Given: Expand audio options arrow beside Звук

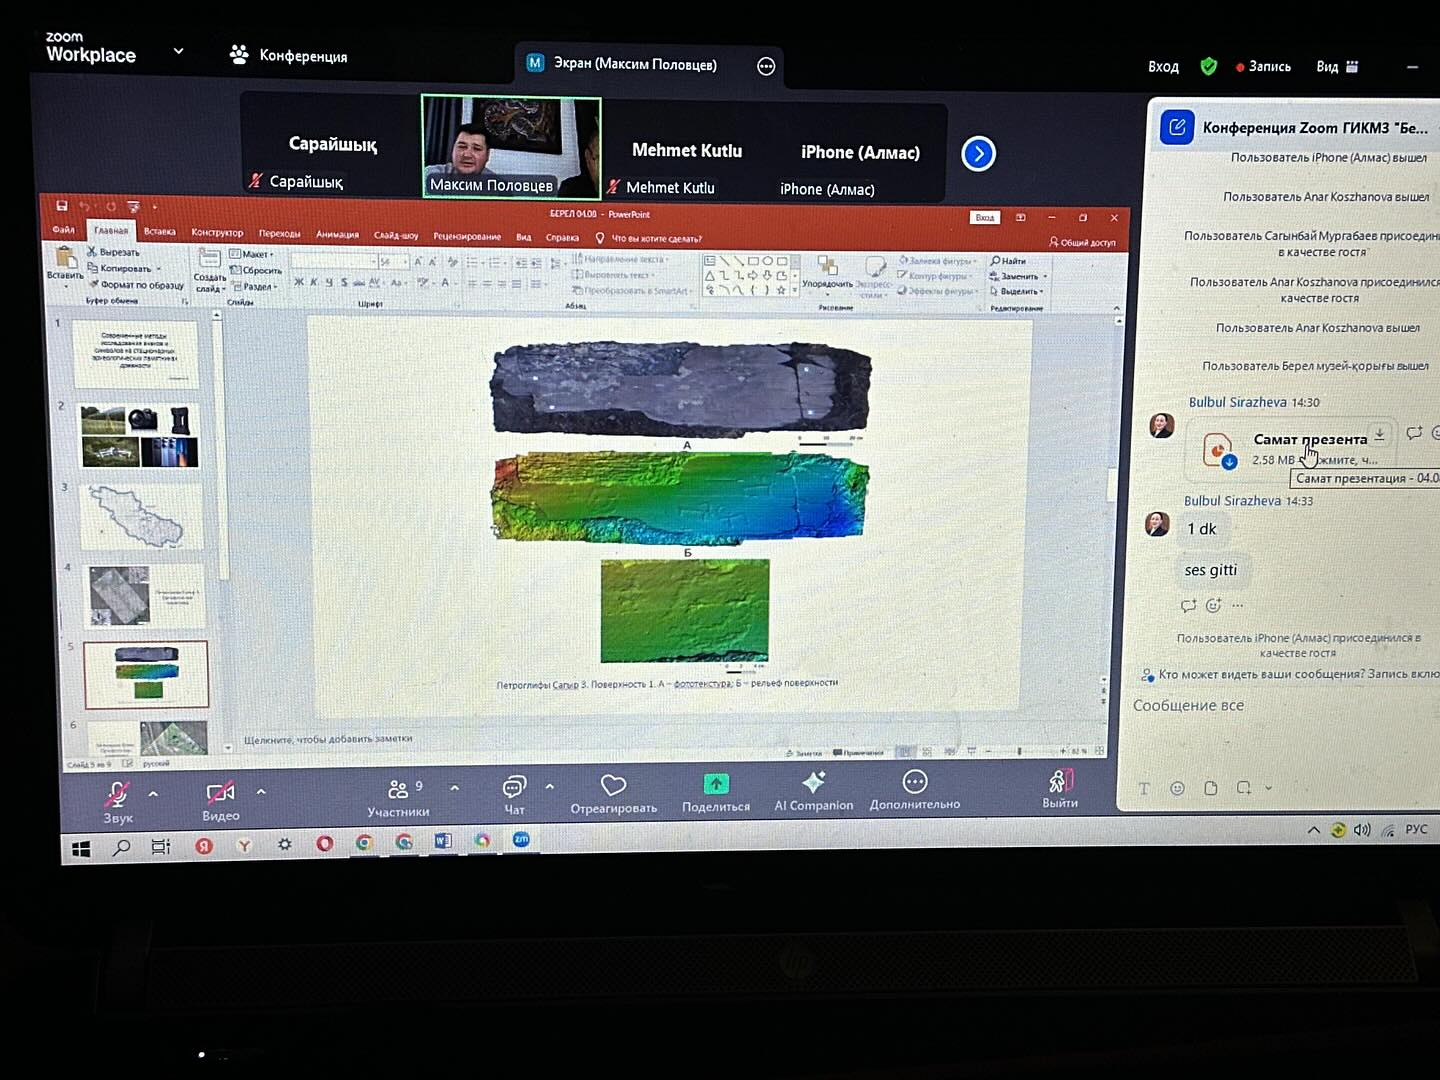Looking at the screenshot, I should 153,793.
